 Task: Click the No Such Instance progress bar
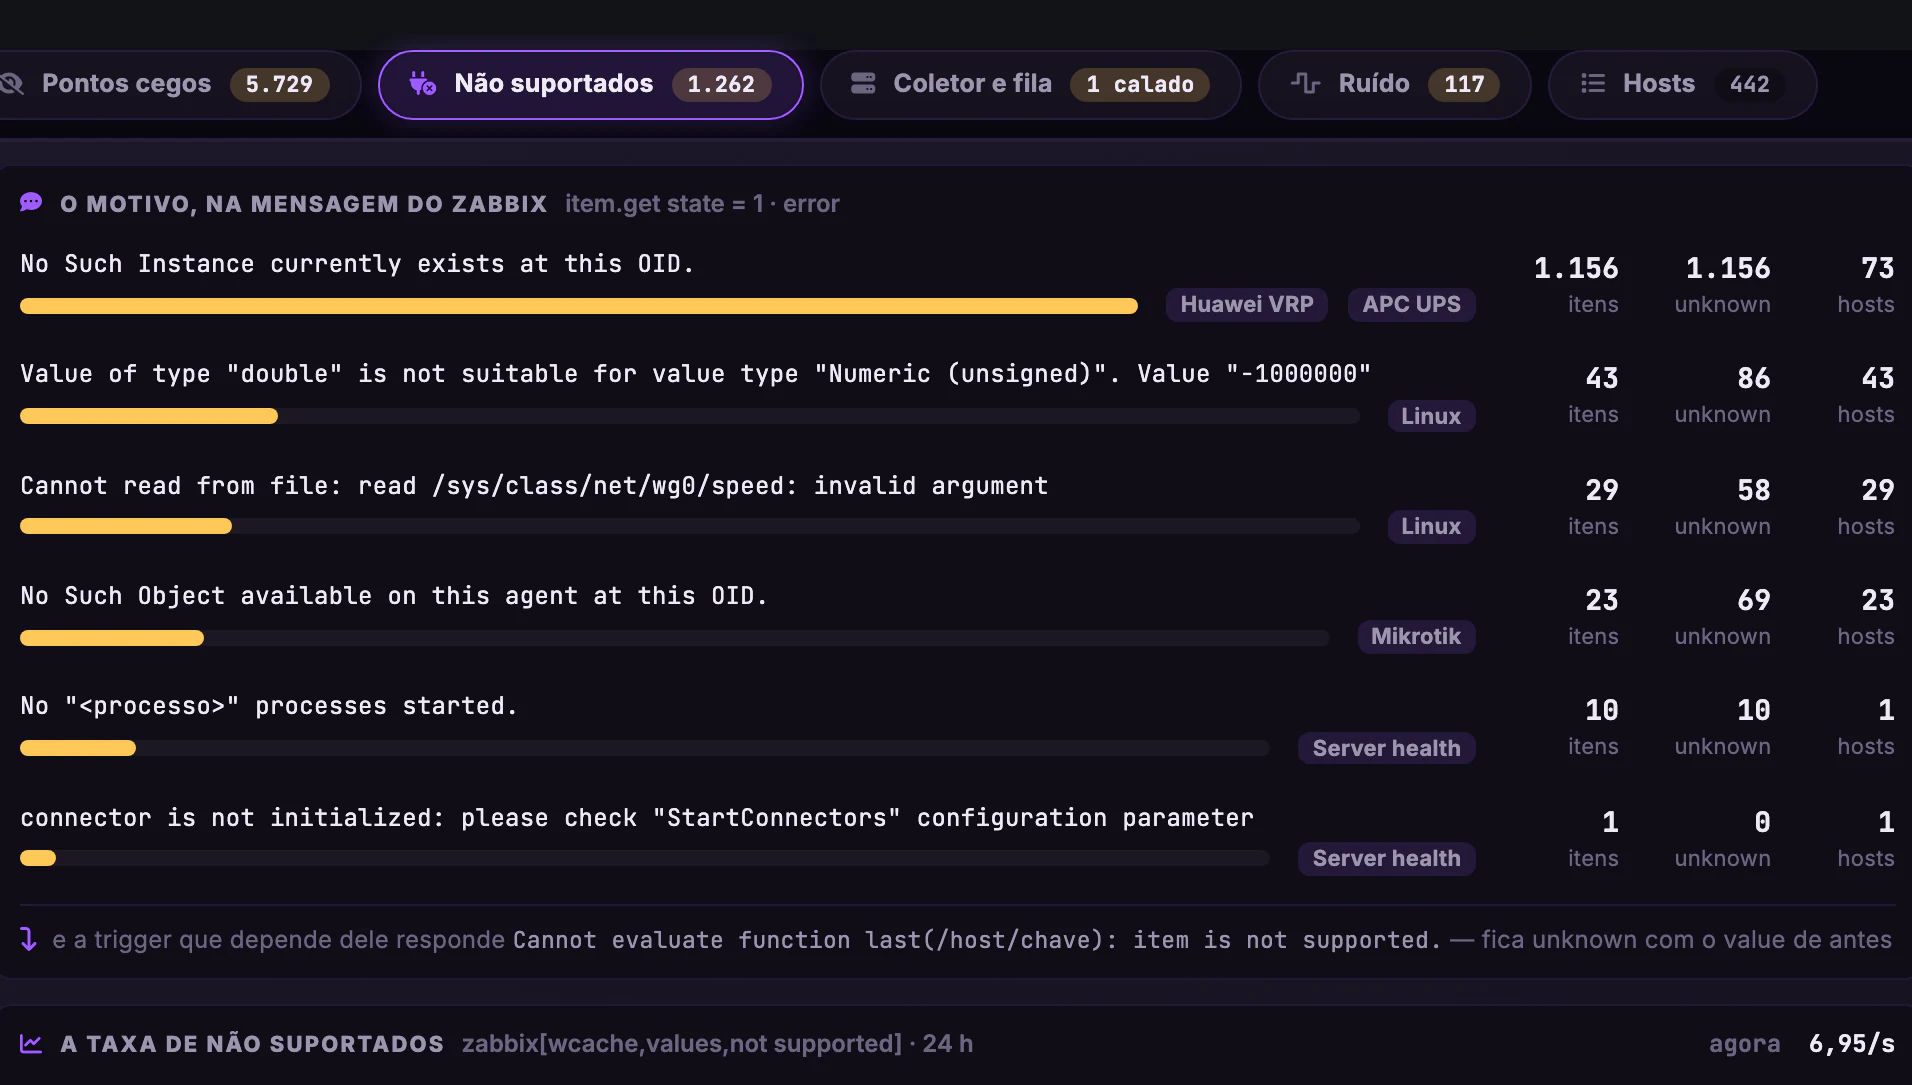[x=579, y=306]
